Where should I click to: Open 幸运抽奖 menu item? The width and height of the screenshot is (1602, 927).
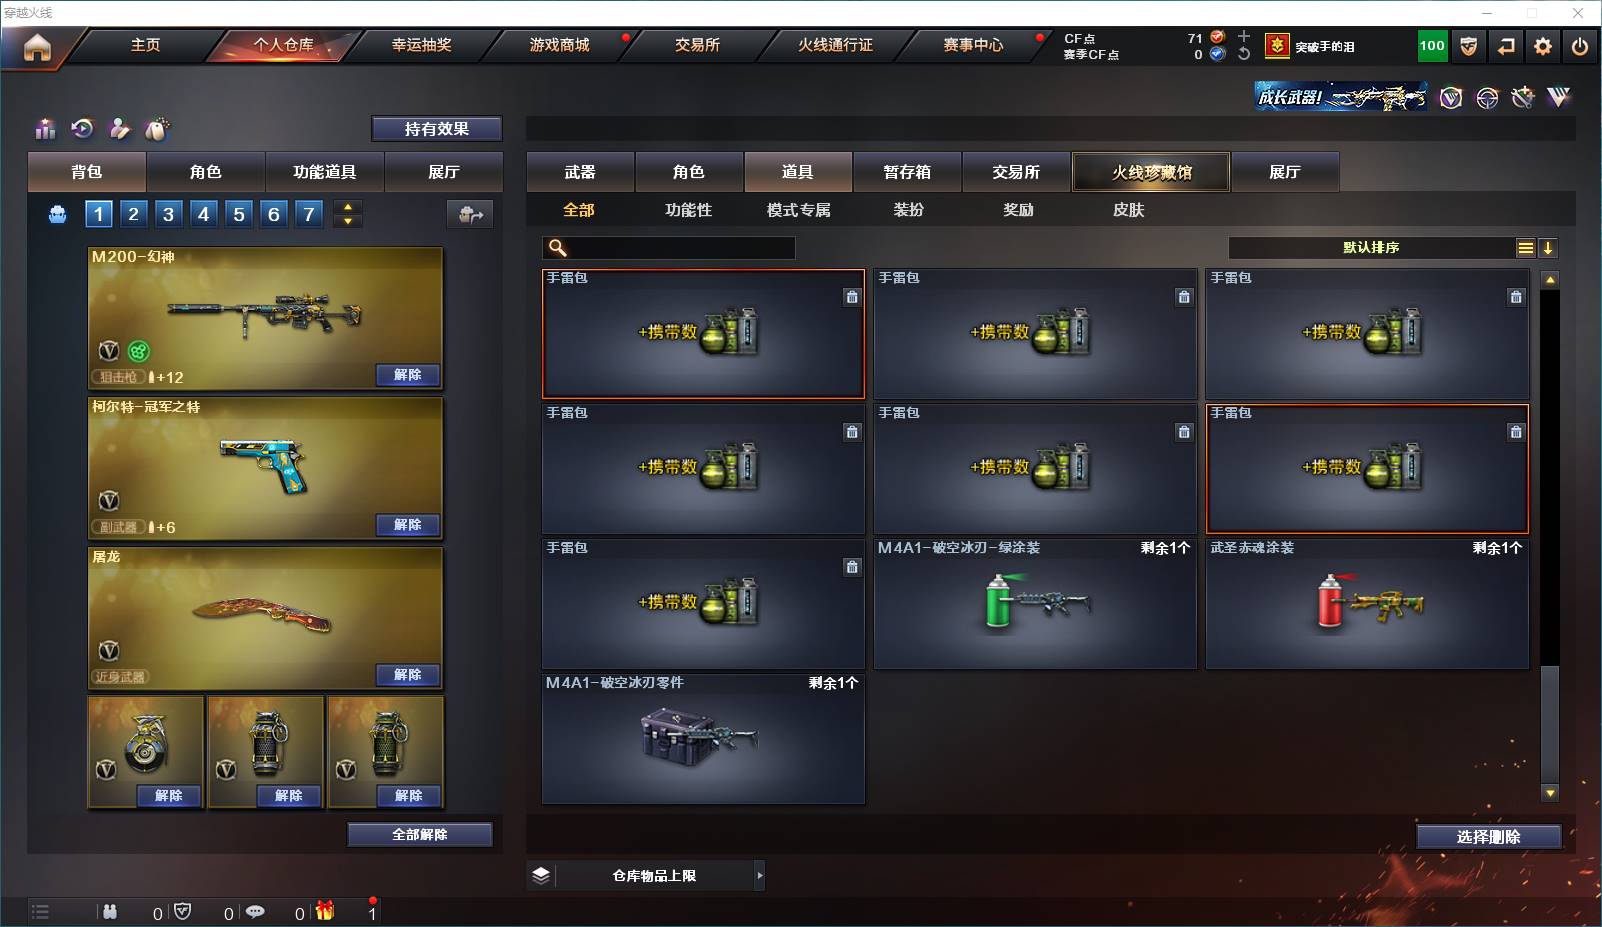click(421, 45)
